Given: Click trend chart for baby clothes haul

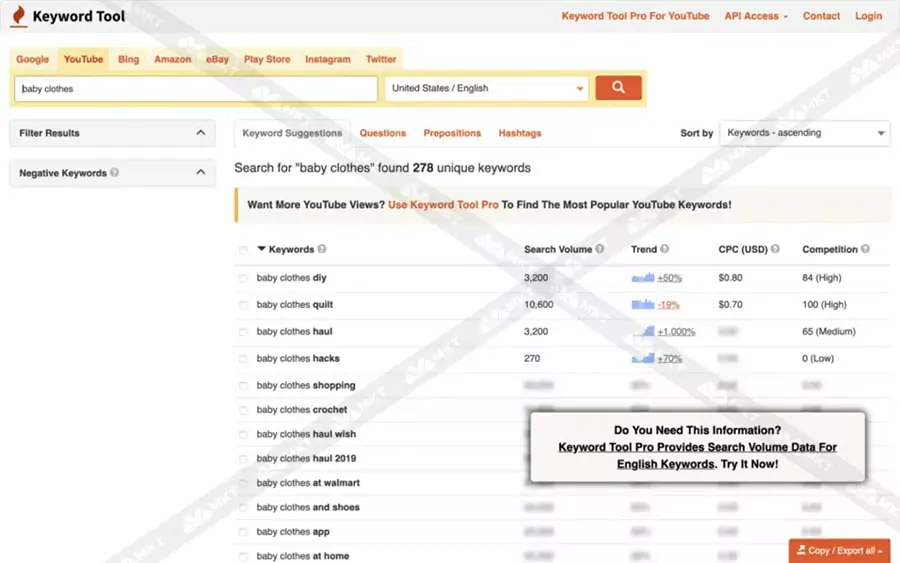Looking at the screenshot, I should point(643,331).
